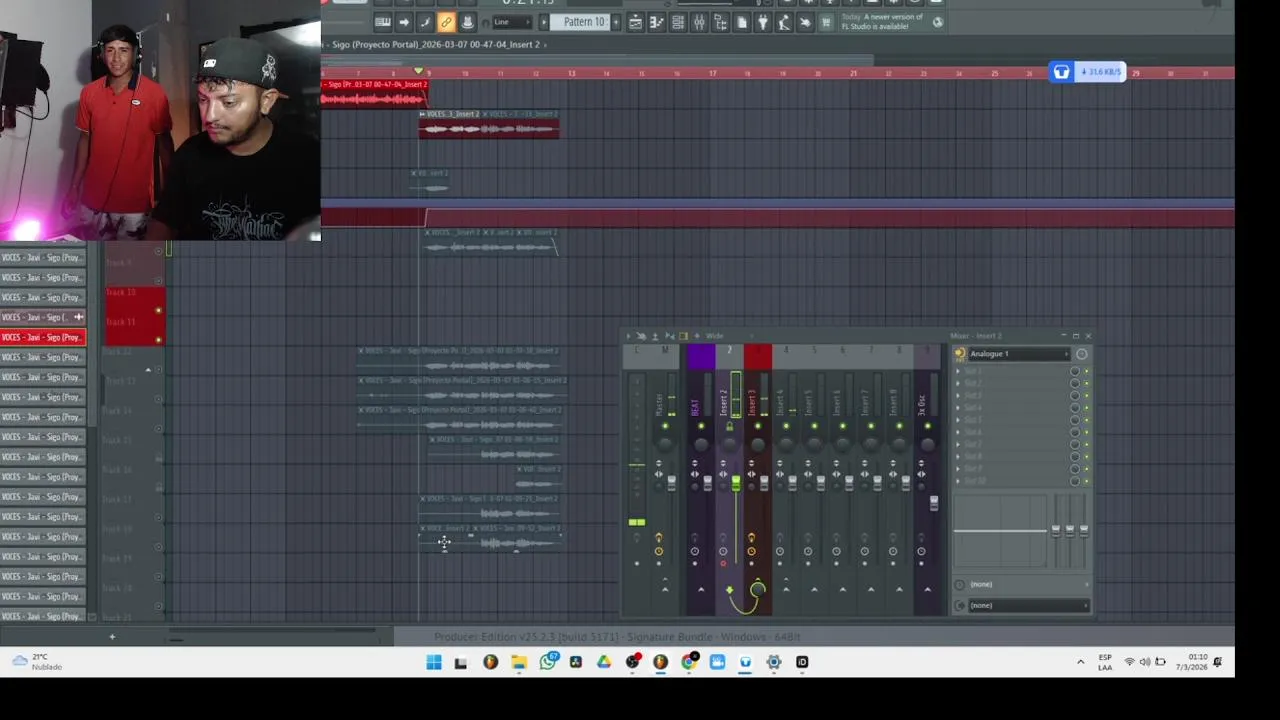Viewport: 1280px width, 720px height.
Task: Open the Line snap dropdown
Action: 511,22
